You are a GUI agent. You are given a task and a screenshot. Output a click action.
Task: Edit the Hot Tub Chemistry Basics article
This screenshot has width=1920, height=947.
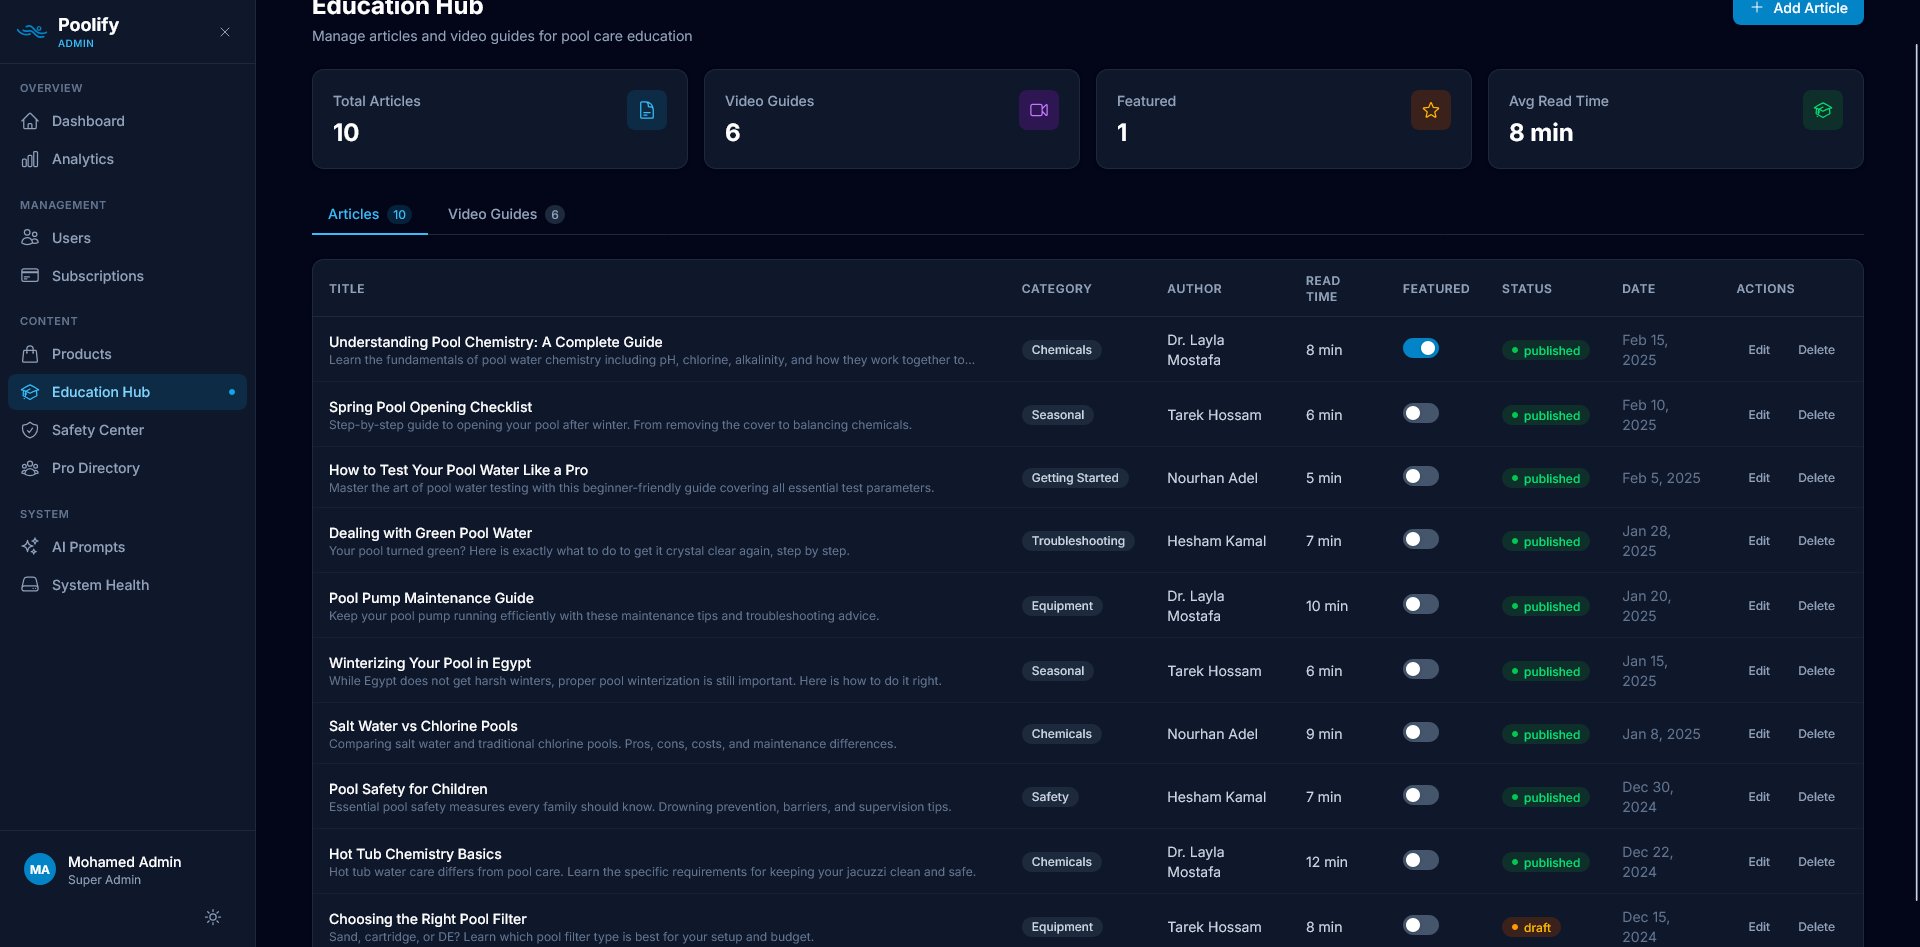[1759, 862]
